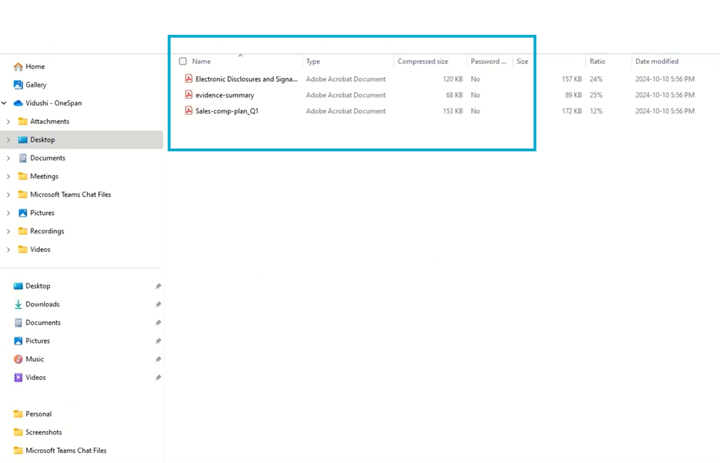Viewport: 720px width, 463px height.
Task: Click the 157 KB size value
Action: tap(572, 79)
